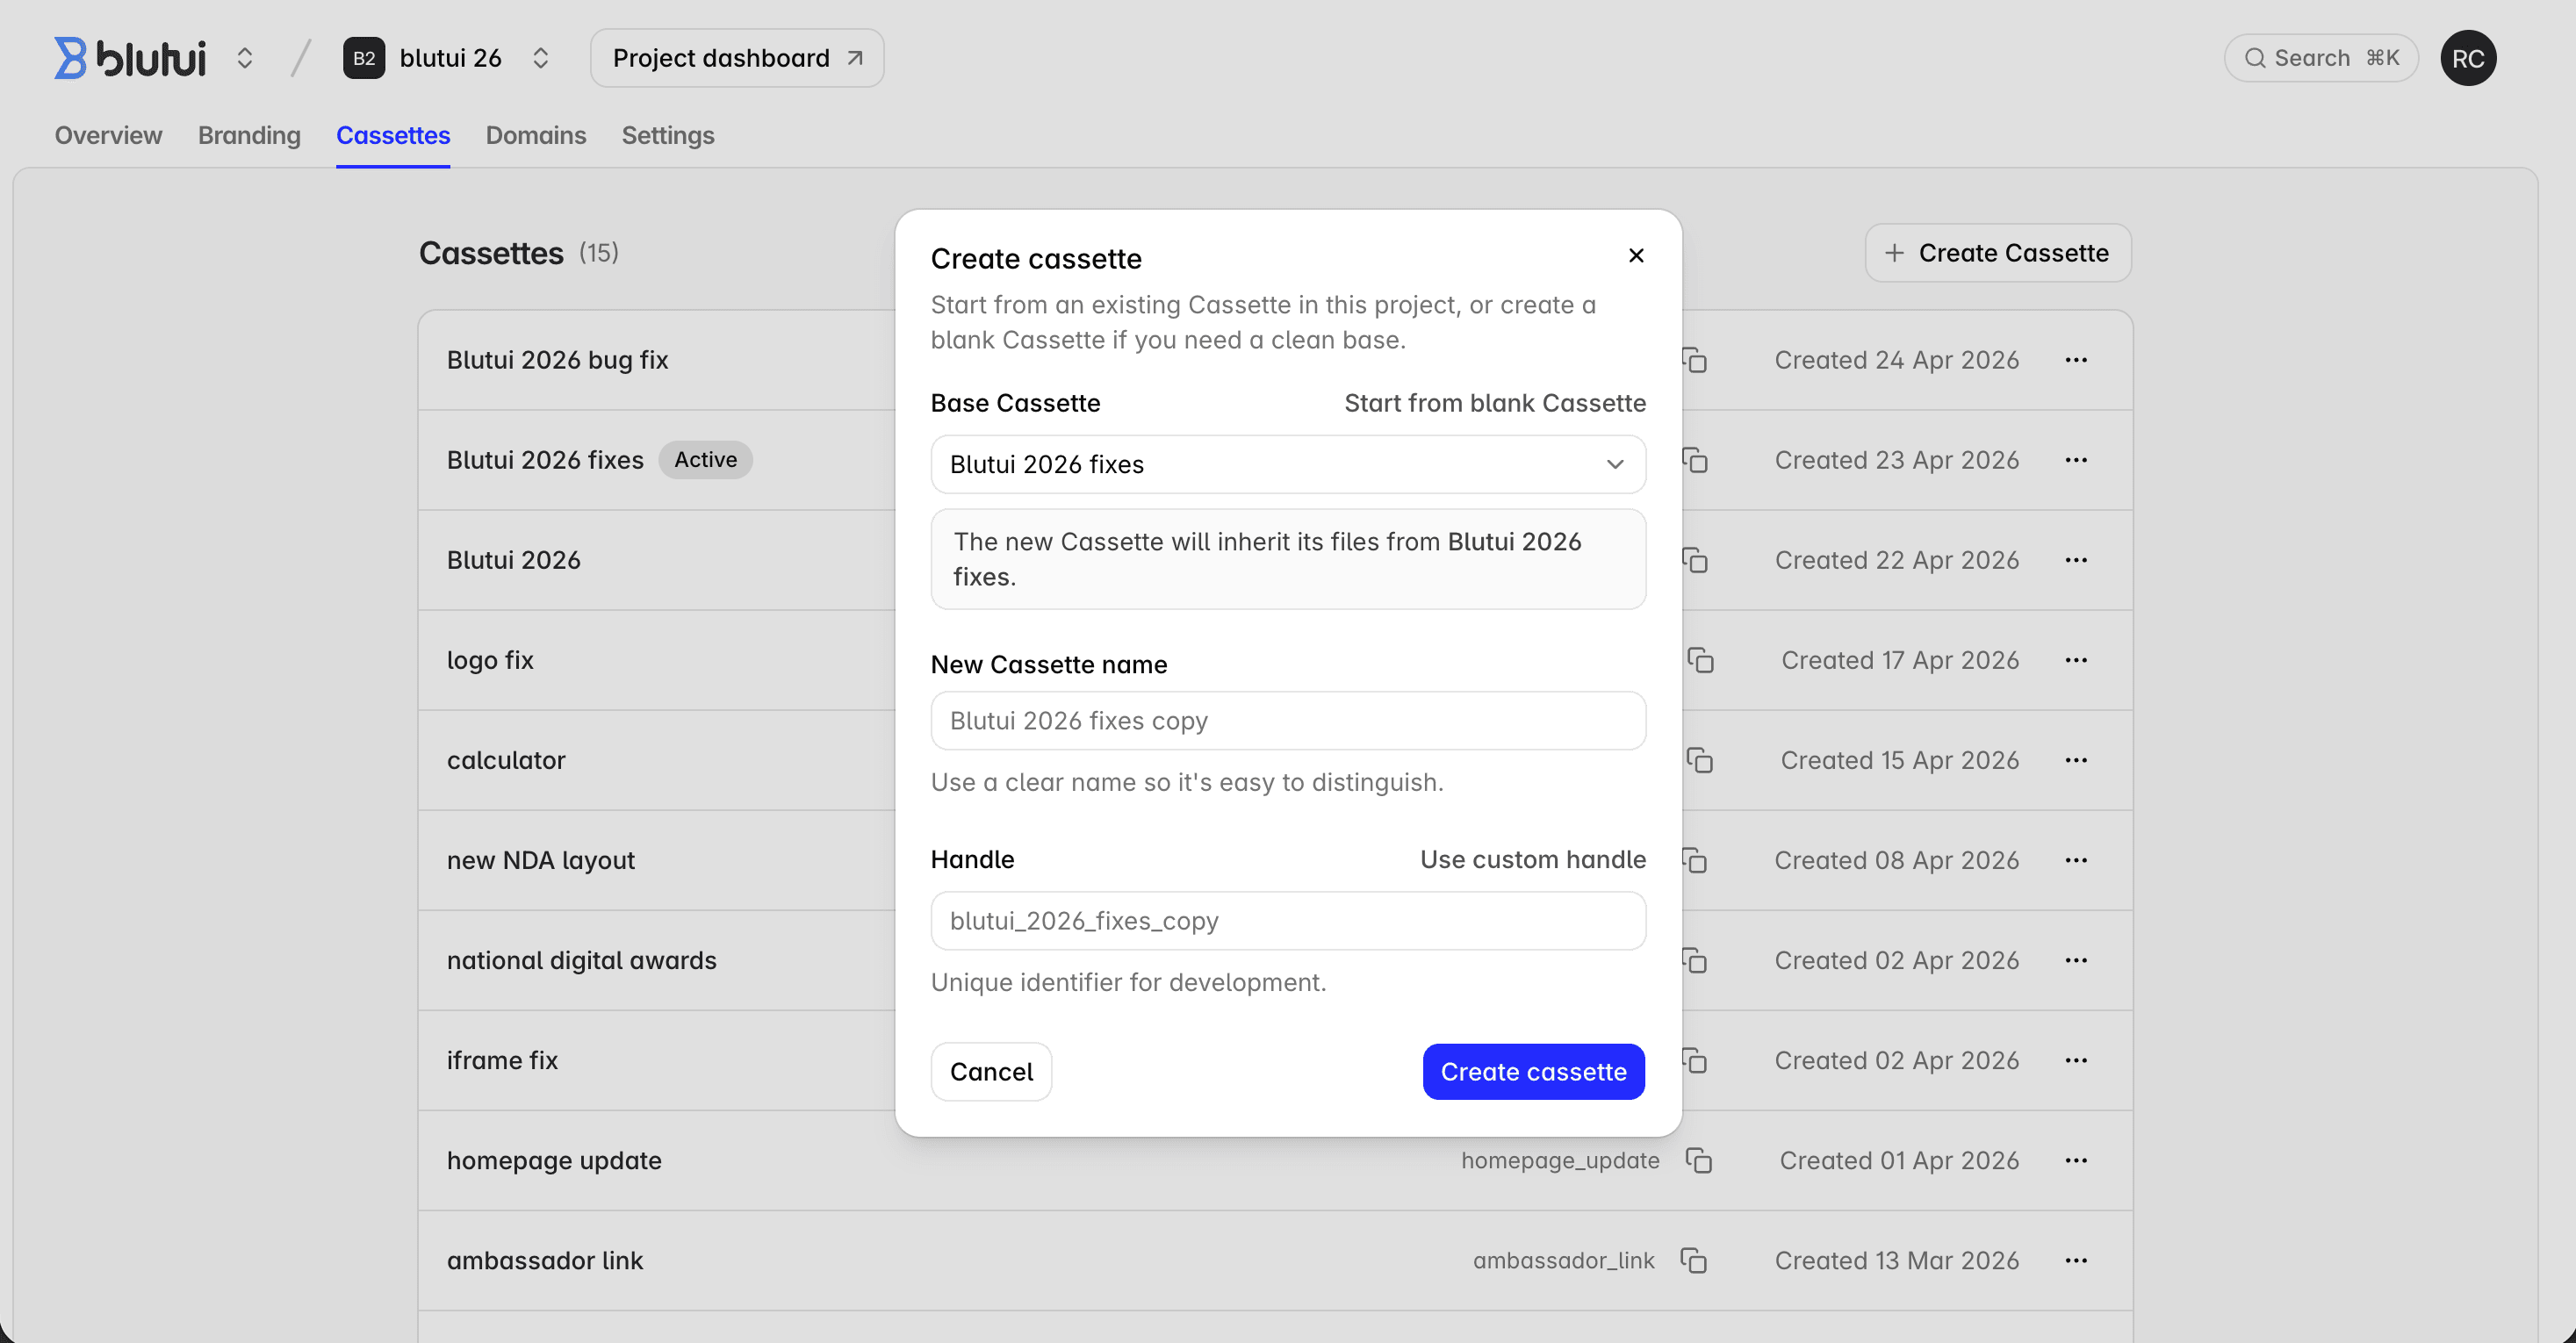Copy handle for national digital awards

coord(1694,960)
